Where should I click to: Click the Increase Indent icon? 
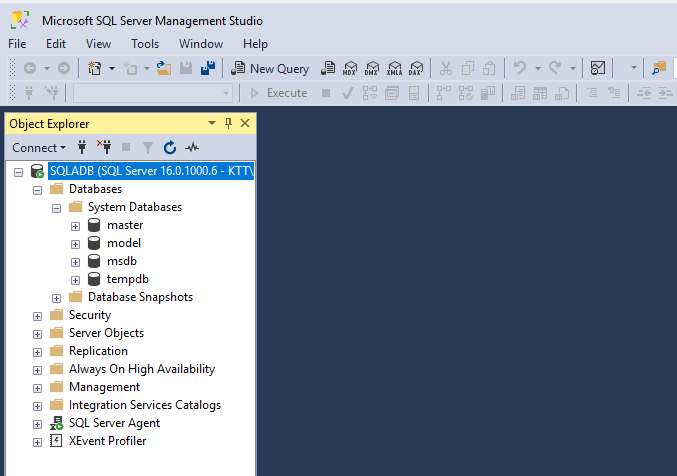[666, 93]
